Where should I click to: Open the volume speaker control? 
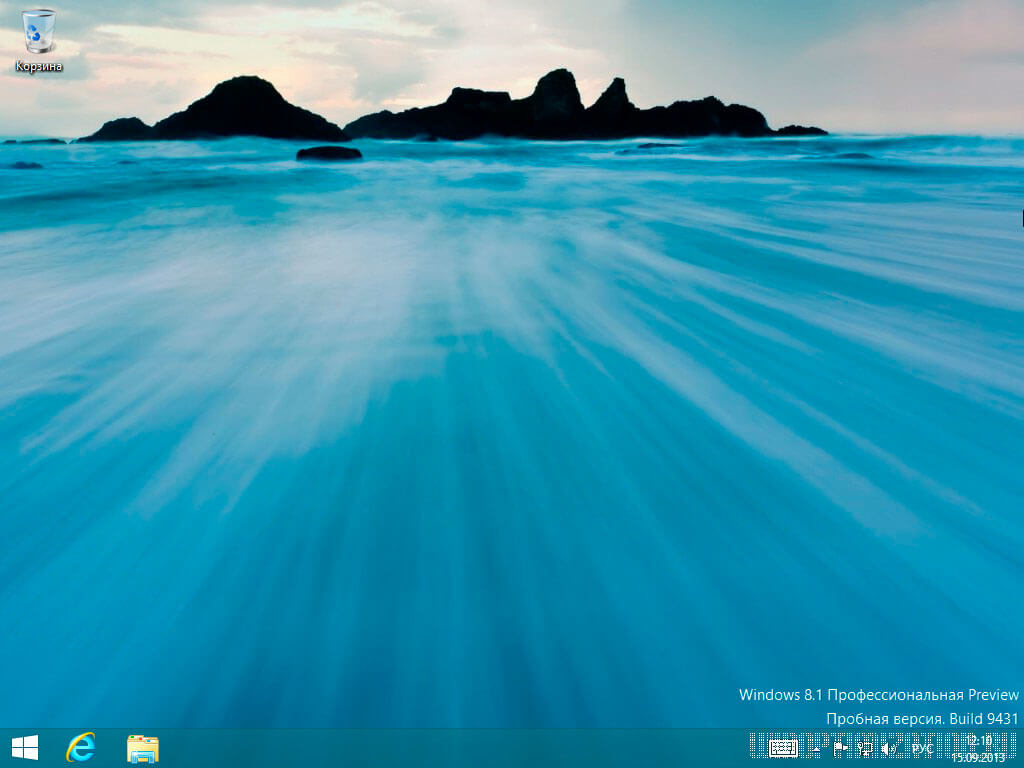coord(888,748)
